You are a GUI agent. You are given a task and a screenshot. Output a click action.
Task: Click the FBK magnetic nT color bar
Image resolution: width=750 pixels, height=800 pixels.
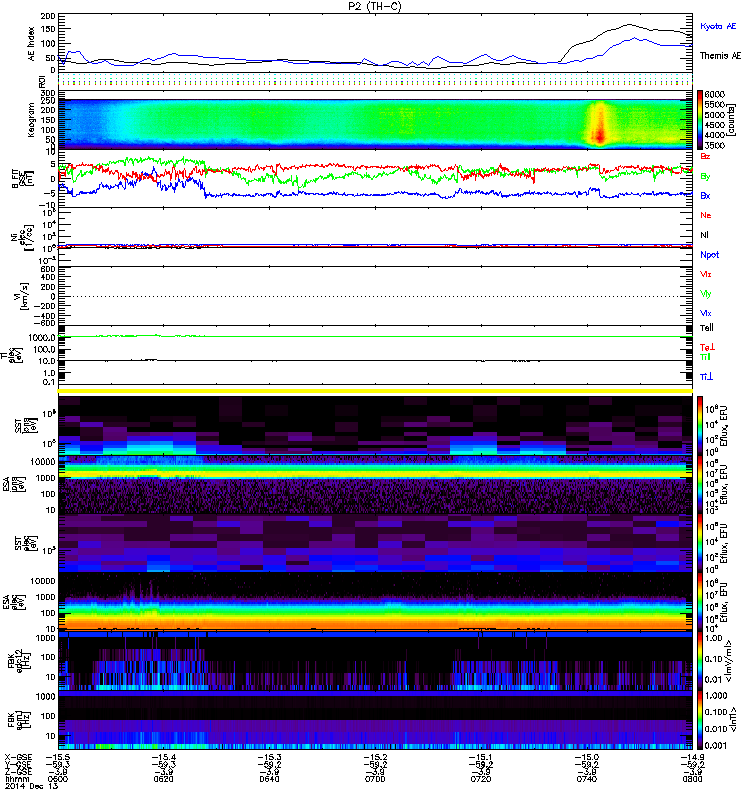point(700,720)
